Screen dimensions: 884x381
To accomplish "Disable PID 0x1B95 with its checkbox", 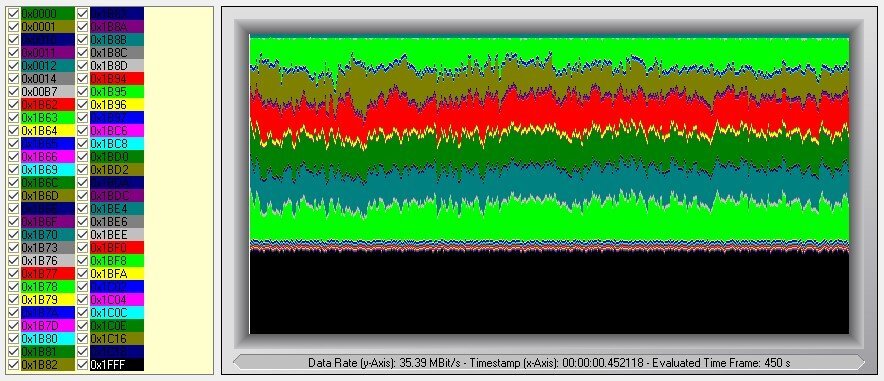I will click(x=82, y=91).
